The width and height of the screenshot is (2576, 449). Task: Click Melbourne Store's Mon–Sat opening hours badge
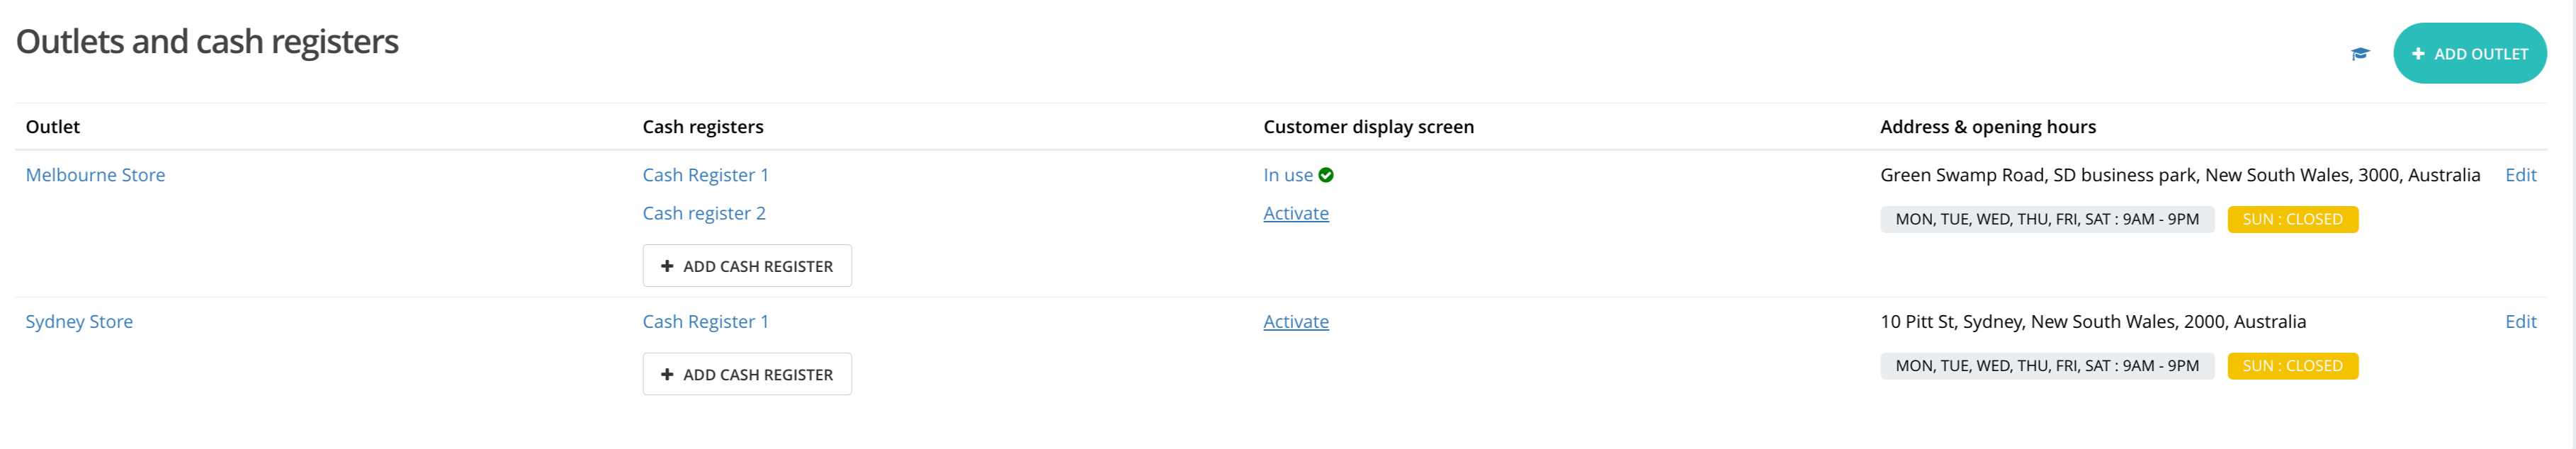(x=2046, y=219)
